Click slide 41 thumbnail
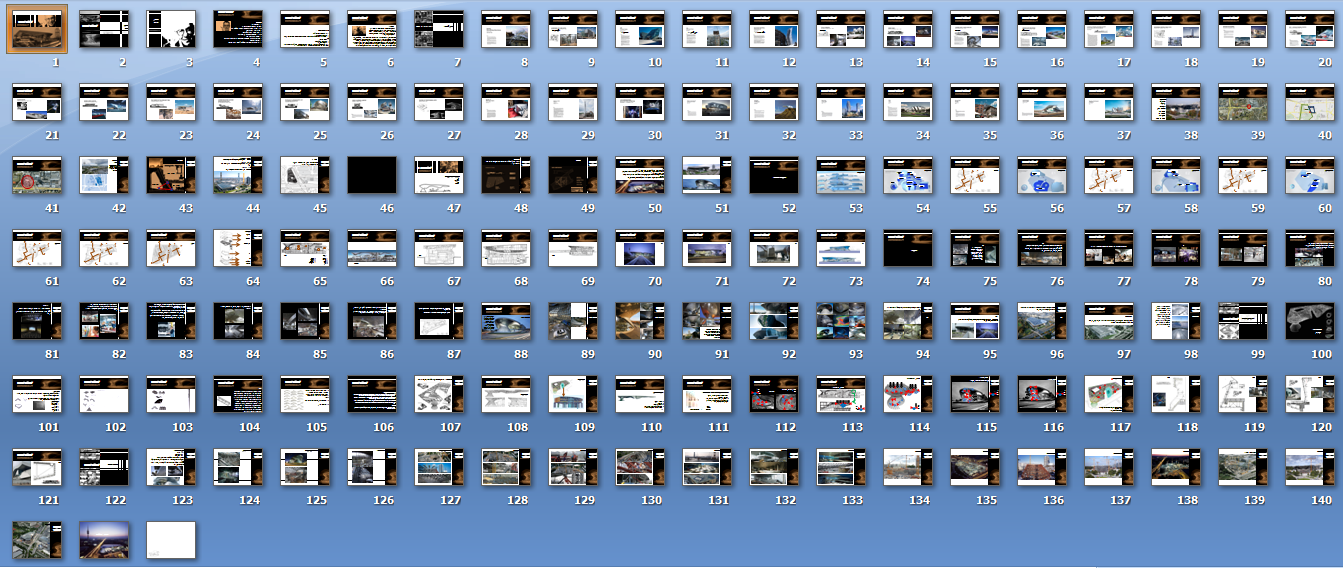This screenshot has height=568, width=1343. click(37, 175)
